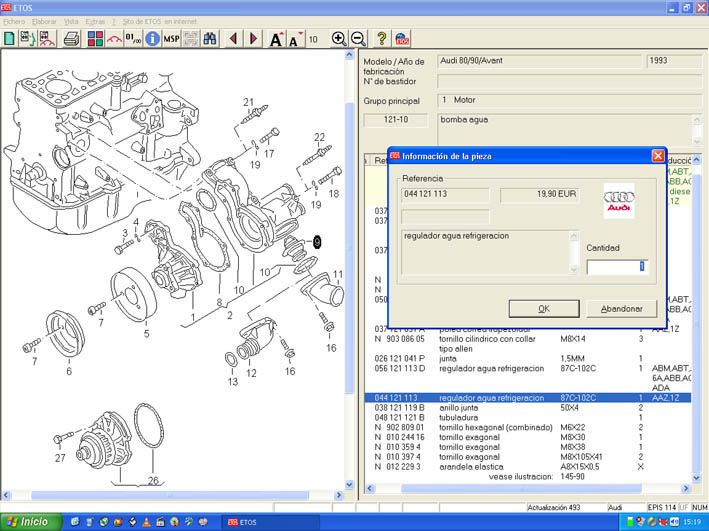Open the ? help menu

[114, 21]
